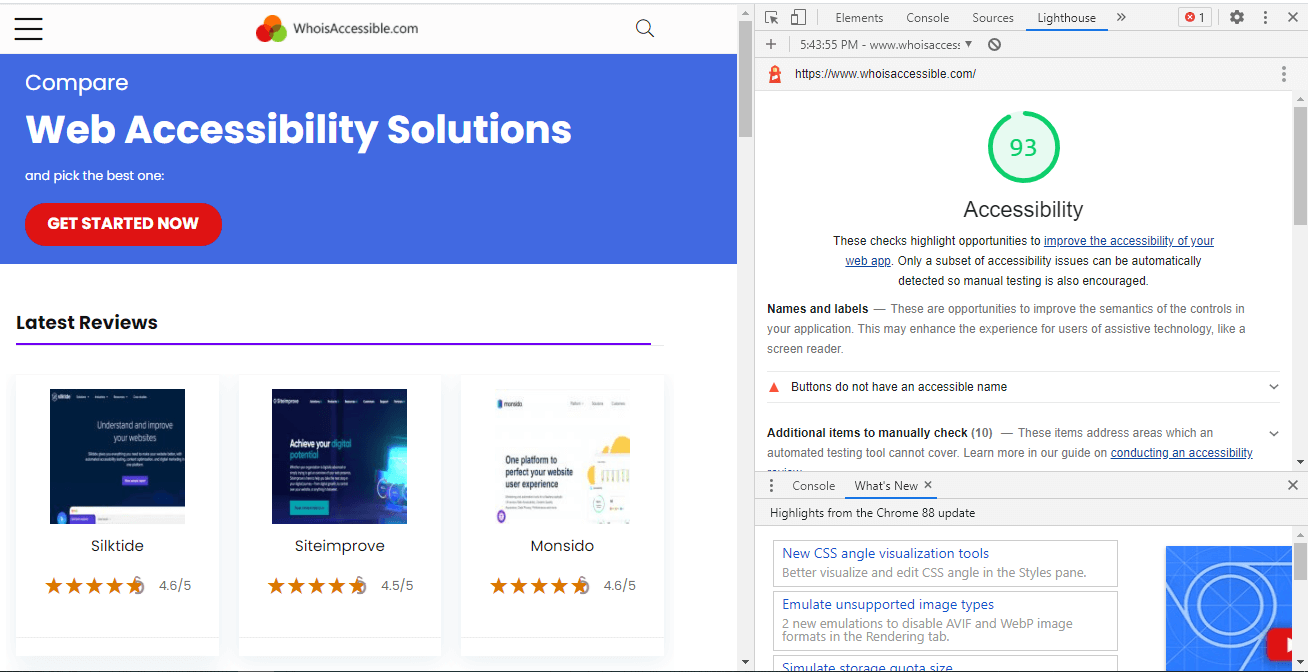Open the Silktide review title
This screenshot has height=672, width=1308.
point(117,546)
